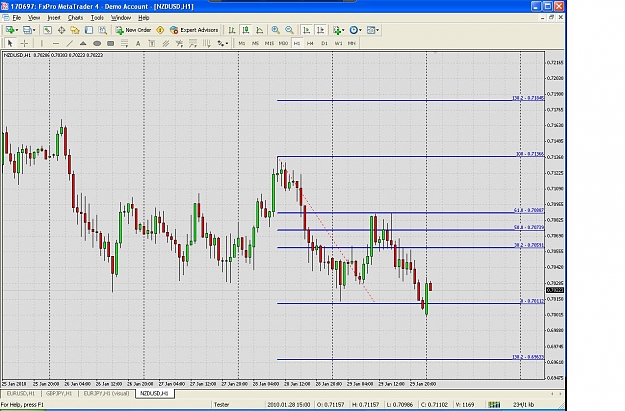Switch to the GBPJPY,H1 chart tab
The width and height of the screenshot is (625, 411).
(59, 393)
